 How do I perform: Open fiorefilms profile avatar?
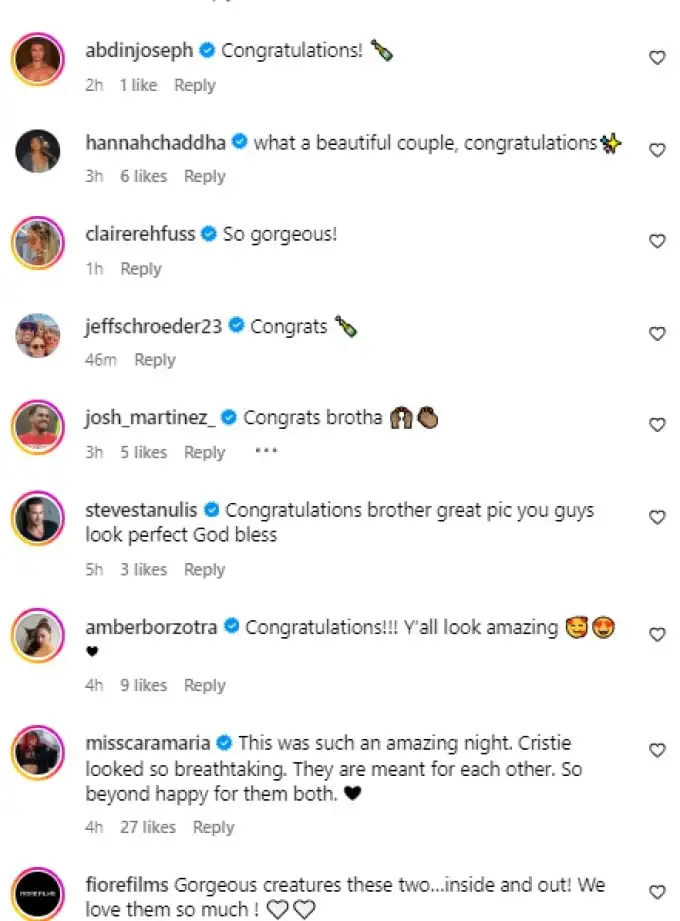(38, 893)
